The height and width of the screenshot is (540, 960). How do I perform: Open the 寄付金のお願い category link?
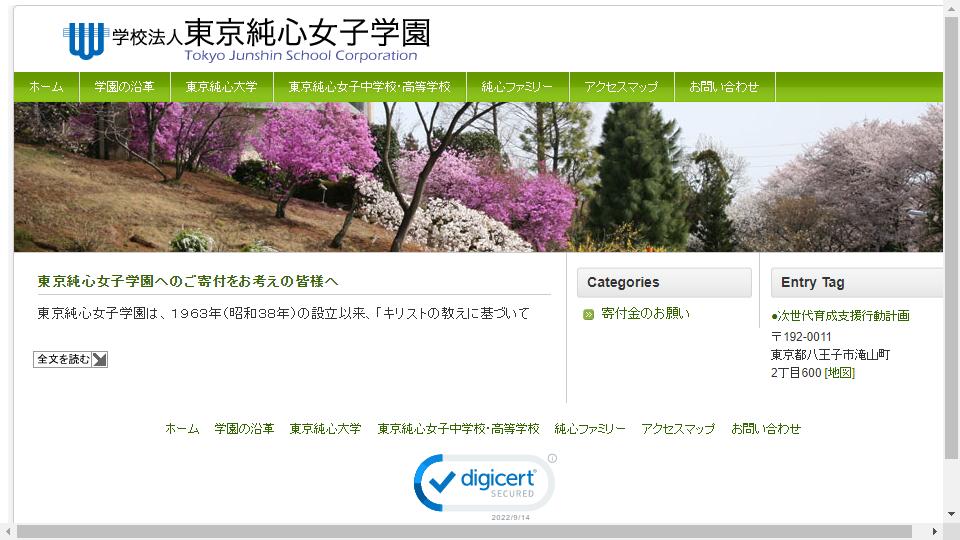645,313
